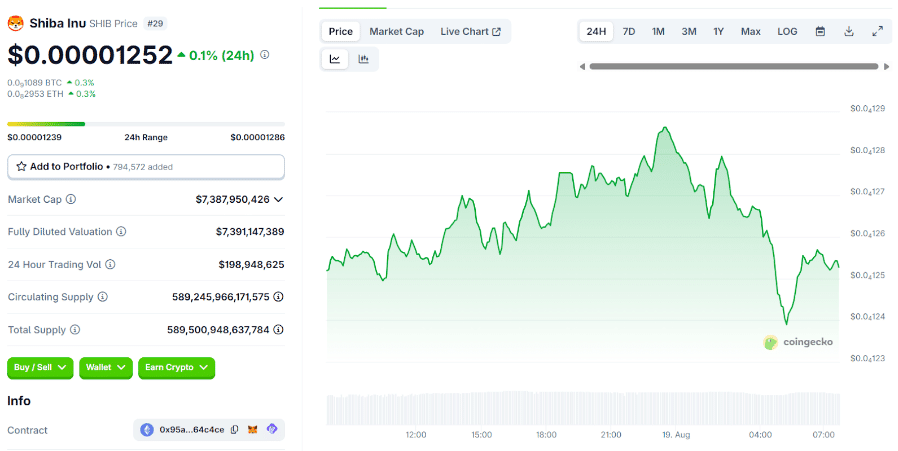Screen dimensions: 898x451
Task: Select 1M time range
Action: 658,32
